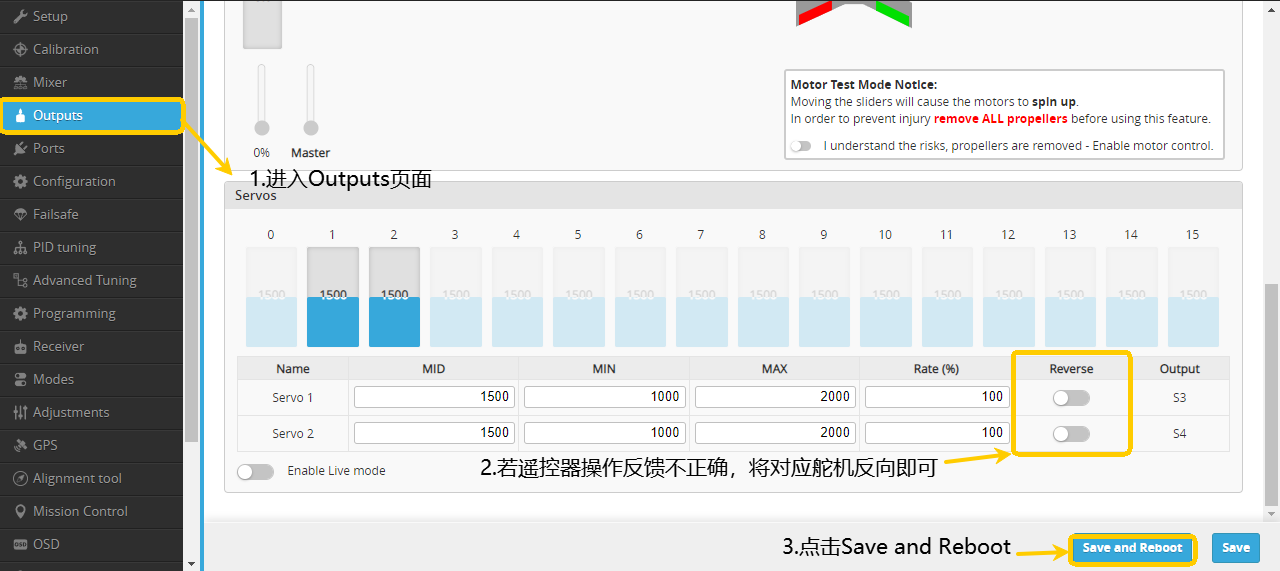Click the Mission Control pin icon
Image resolution: width=1280 pixels, height=571 pixels.
(20, 511)
